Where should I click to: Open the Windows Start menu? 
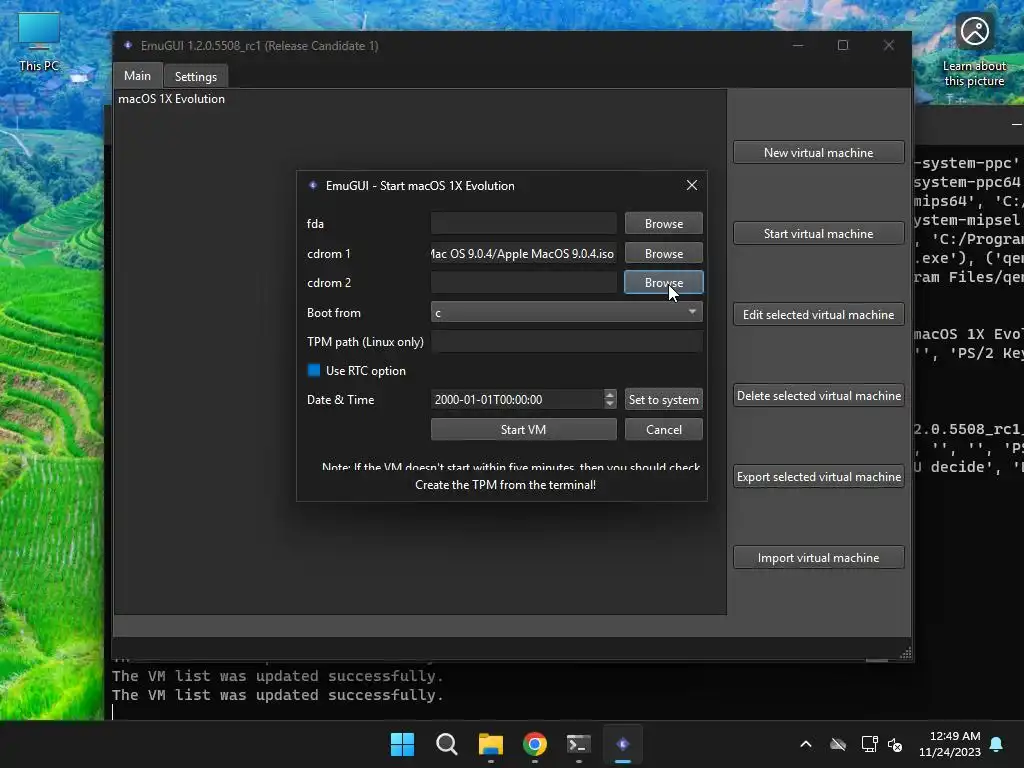402,744
